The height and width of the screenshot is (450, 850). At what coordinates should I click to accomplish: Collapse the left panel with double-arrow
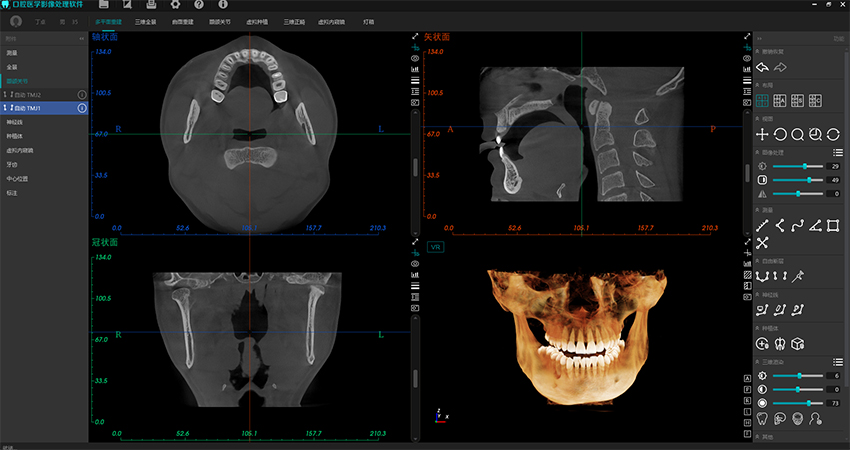point(81,38)
